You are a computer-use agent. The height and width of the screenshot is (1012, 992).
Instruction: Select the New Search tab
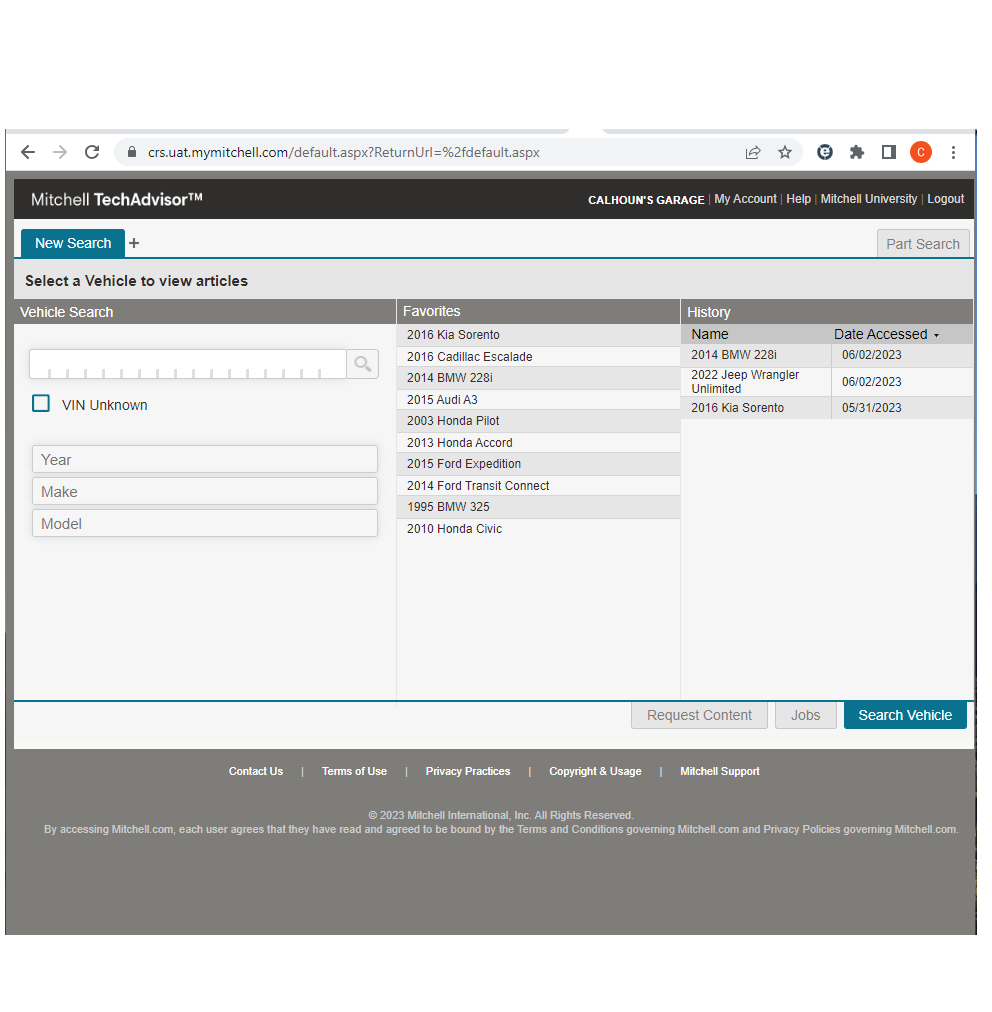(73, 243)
